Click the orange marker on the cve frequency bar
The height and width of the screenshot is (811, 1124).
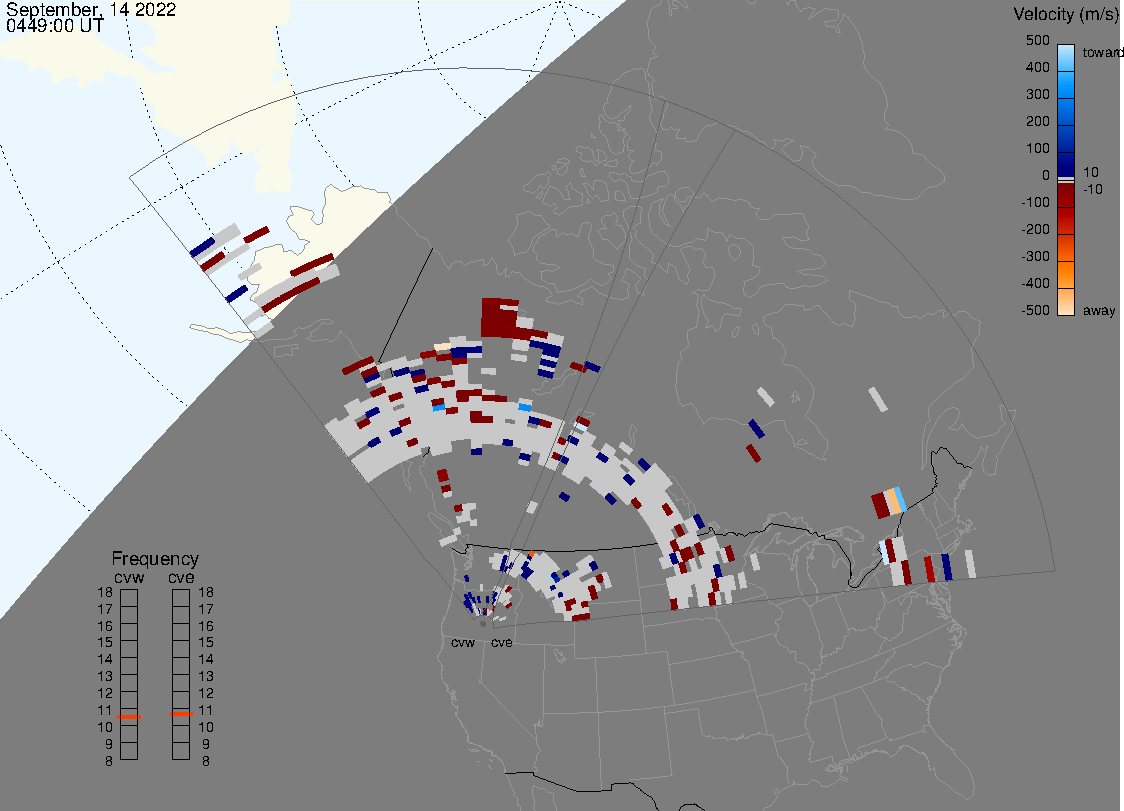pos(181,713)
